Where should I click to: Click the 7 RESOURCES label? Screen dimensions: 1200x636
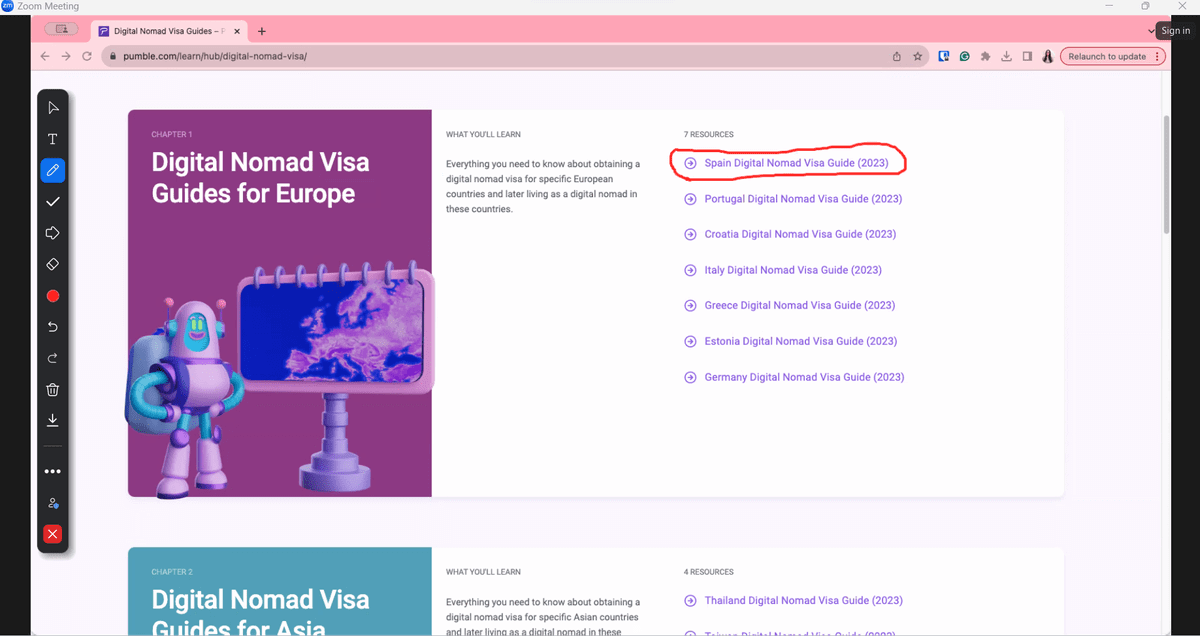[709, 134]
